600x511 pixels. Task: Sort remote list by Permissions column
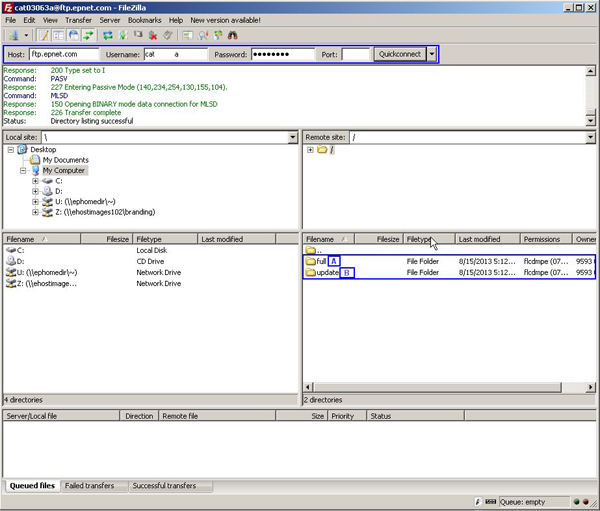click(x=546, y=239)
